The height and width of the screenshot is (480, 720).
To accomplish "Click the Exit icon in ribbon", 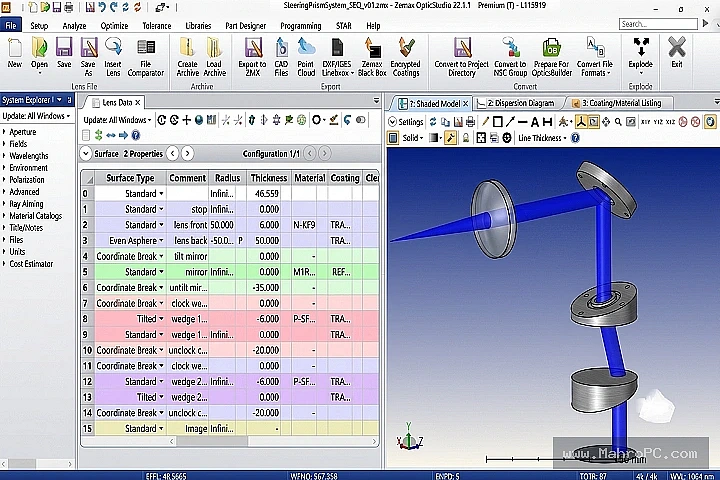I will coord(677,53).
